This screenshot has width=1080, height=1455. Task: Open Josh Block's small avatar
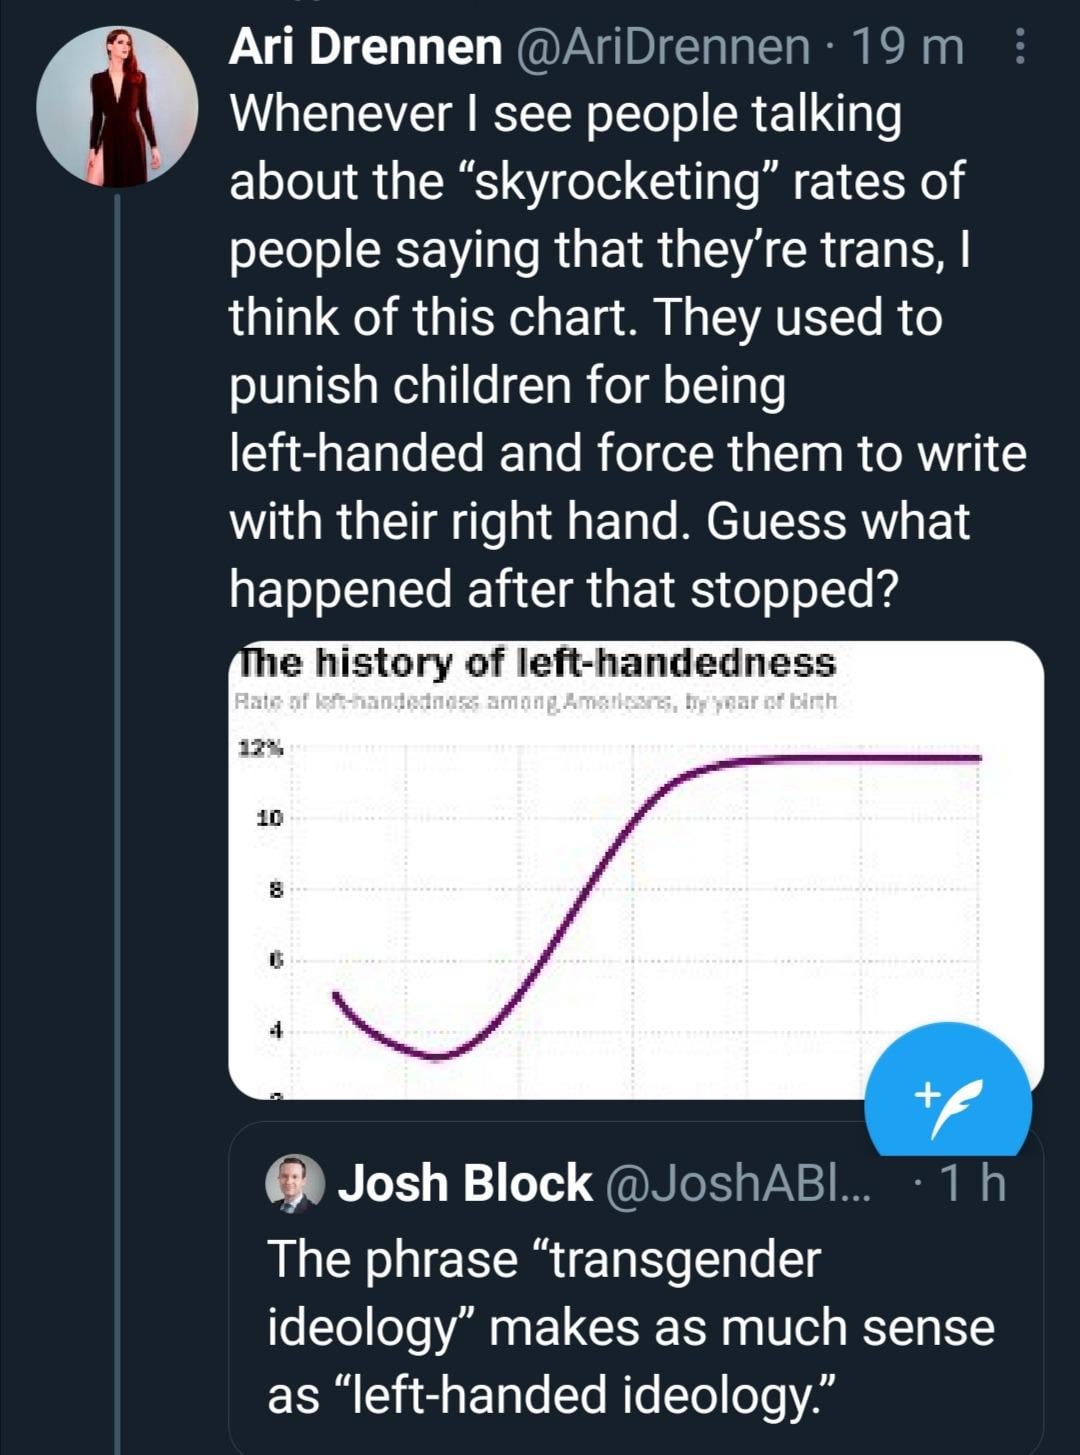(x=295, y=1184)
